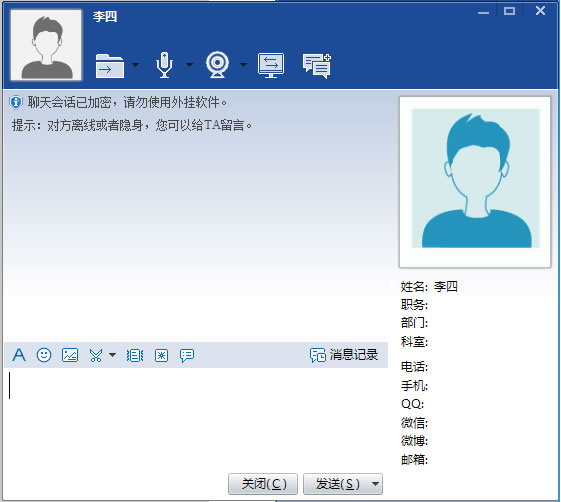The height and width of the screenshot is (502, 561).
Task: Minimize the chat window
Action: click(x=483, y=12)
